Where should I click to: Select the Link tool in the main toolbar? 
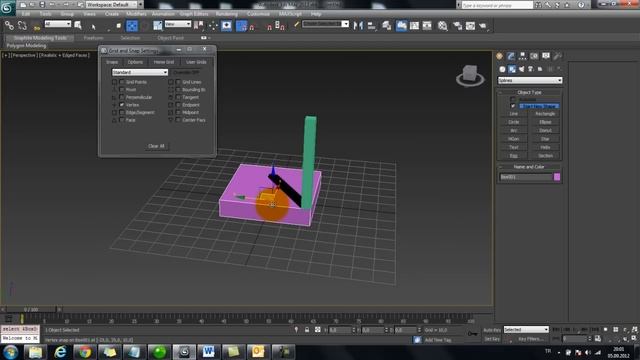point(9,26)
